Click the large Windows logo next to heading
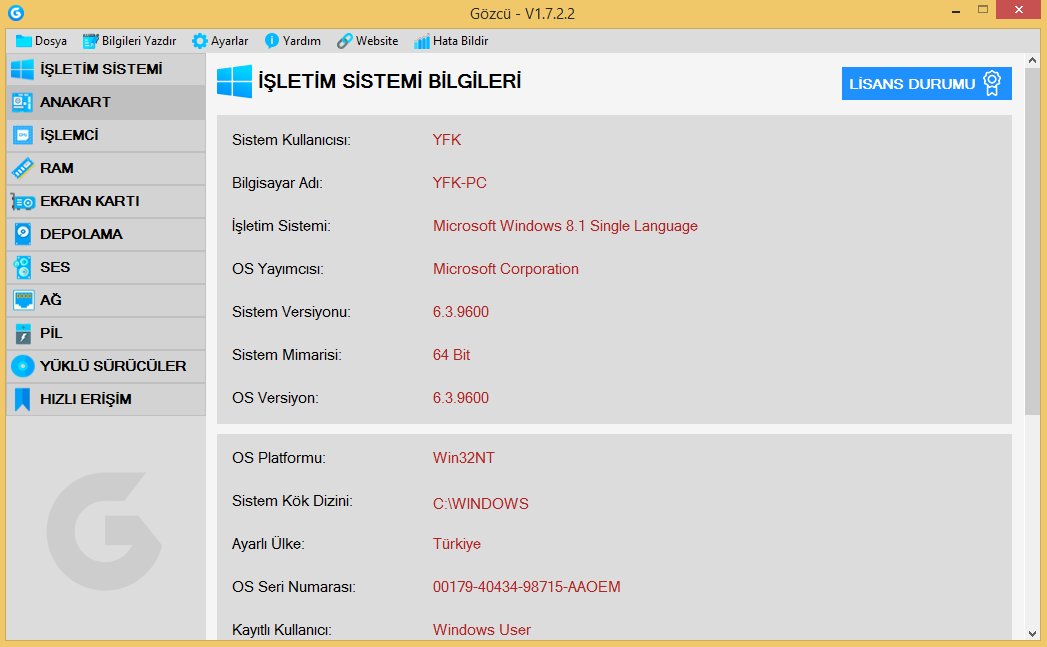1047x647 pixels. click(234, 81)
